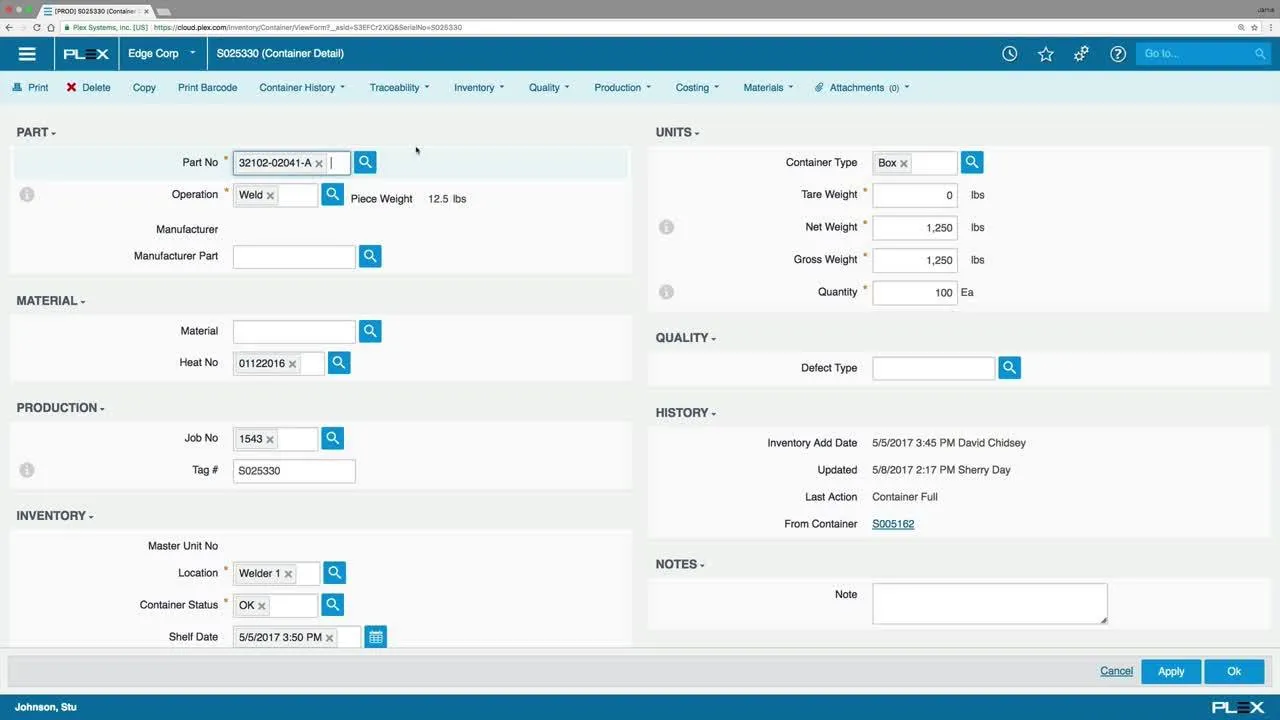Click the Defect Type search magnifier
Image resolution: width=1280 pixels, height=720 pixels.
pos(1009,367)
